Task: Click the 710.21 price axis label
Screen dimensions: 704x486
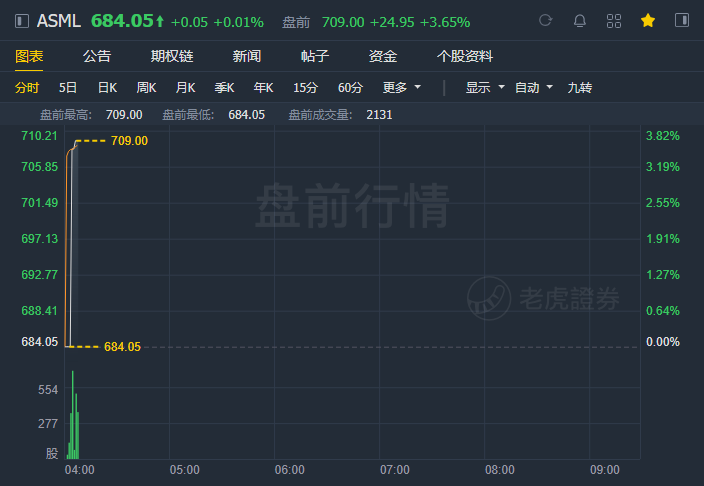Action: [40, 136]
